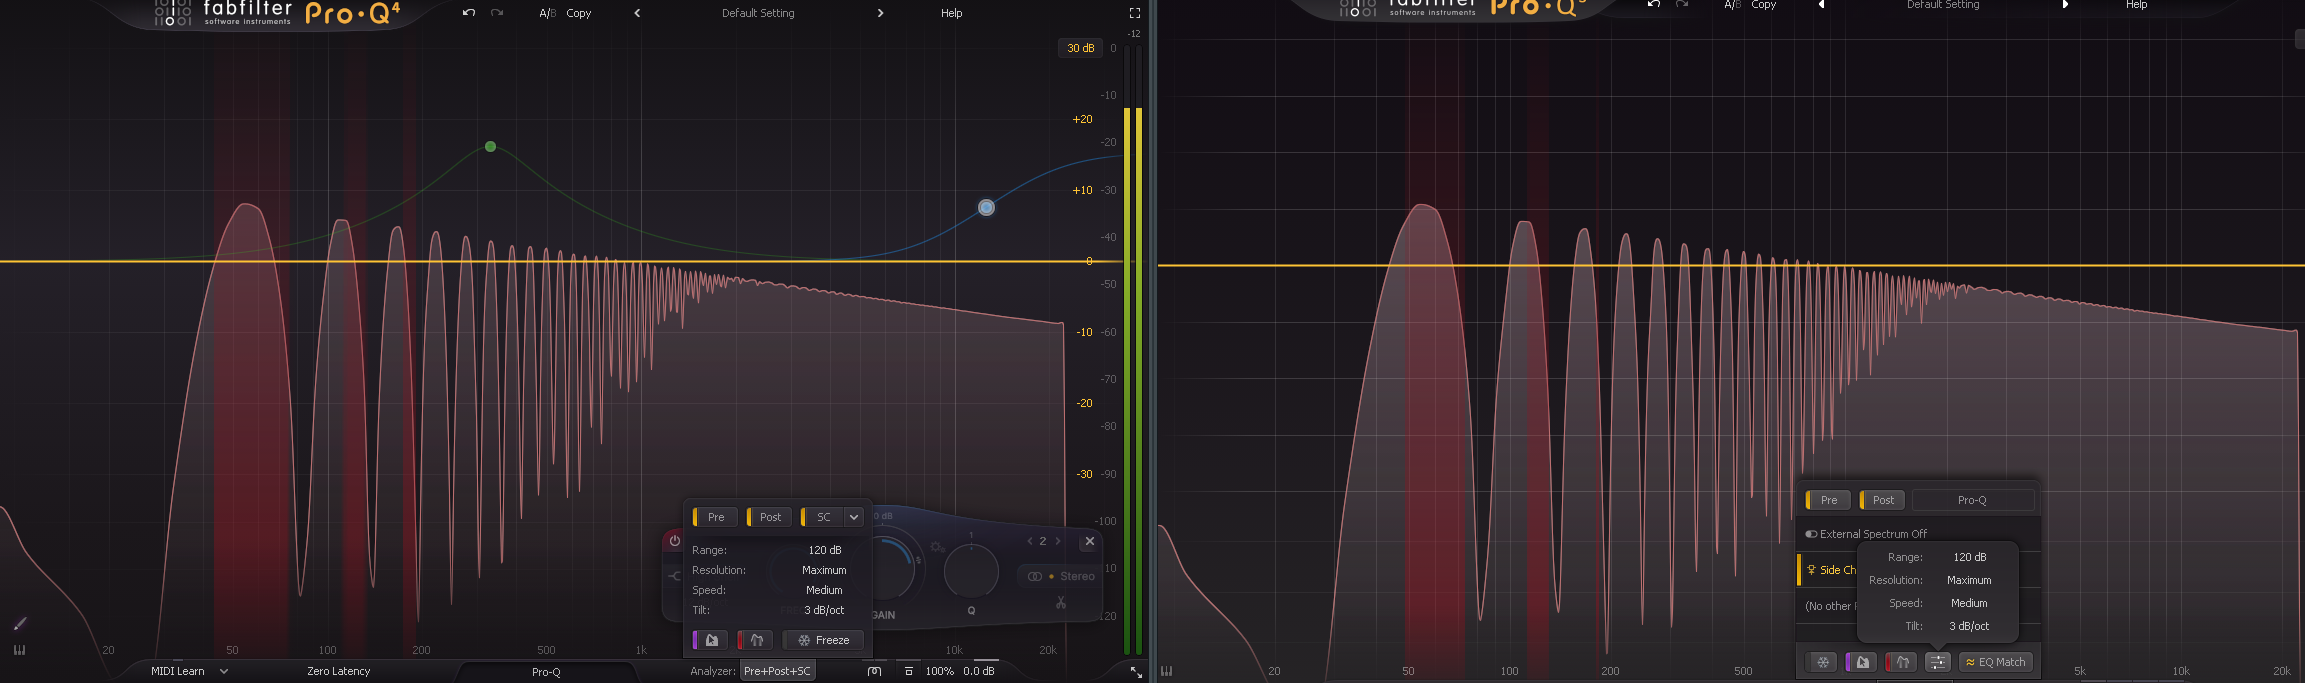This screenshot has width=2305, height=683.
Task: Toggle piano display icon in Pro-Q 4
Action: click(19, 650)
